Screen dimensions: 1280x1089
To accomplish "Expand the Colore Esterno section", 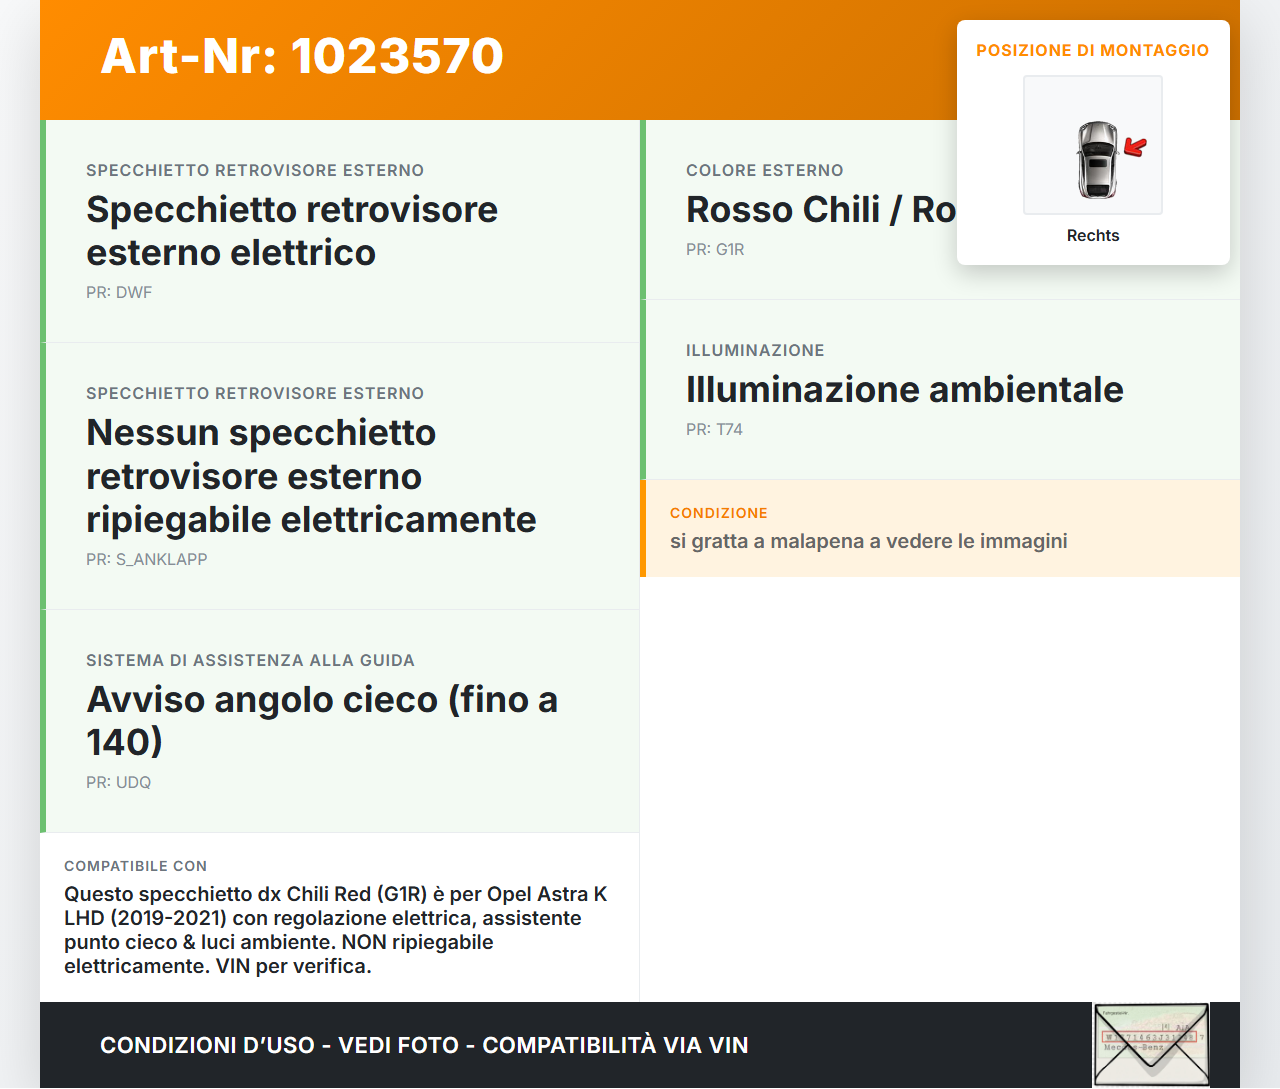I will coord(764,170).
